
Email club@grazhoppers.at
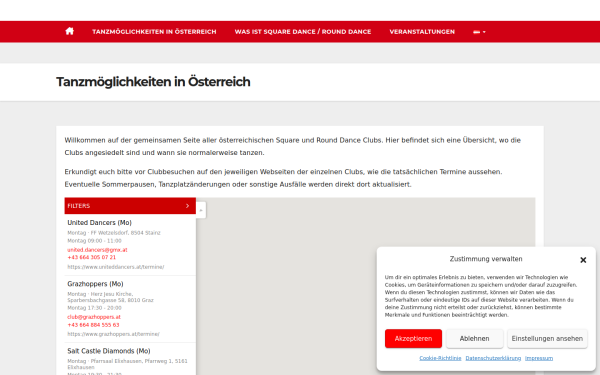(94, 317)
